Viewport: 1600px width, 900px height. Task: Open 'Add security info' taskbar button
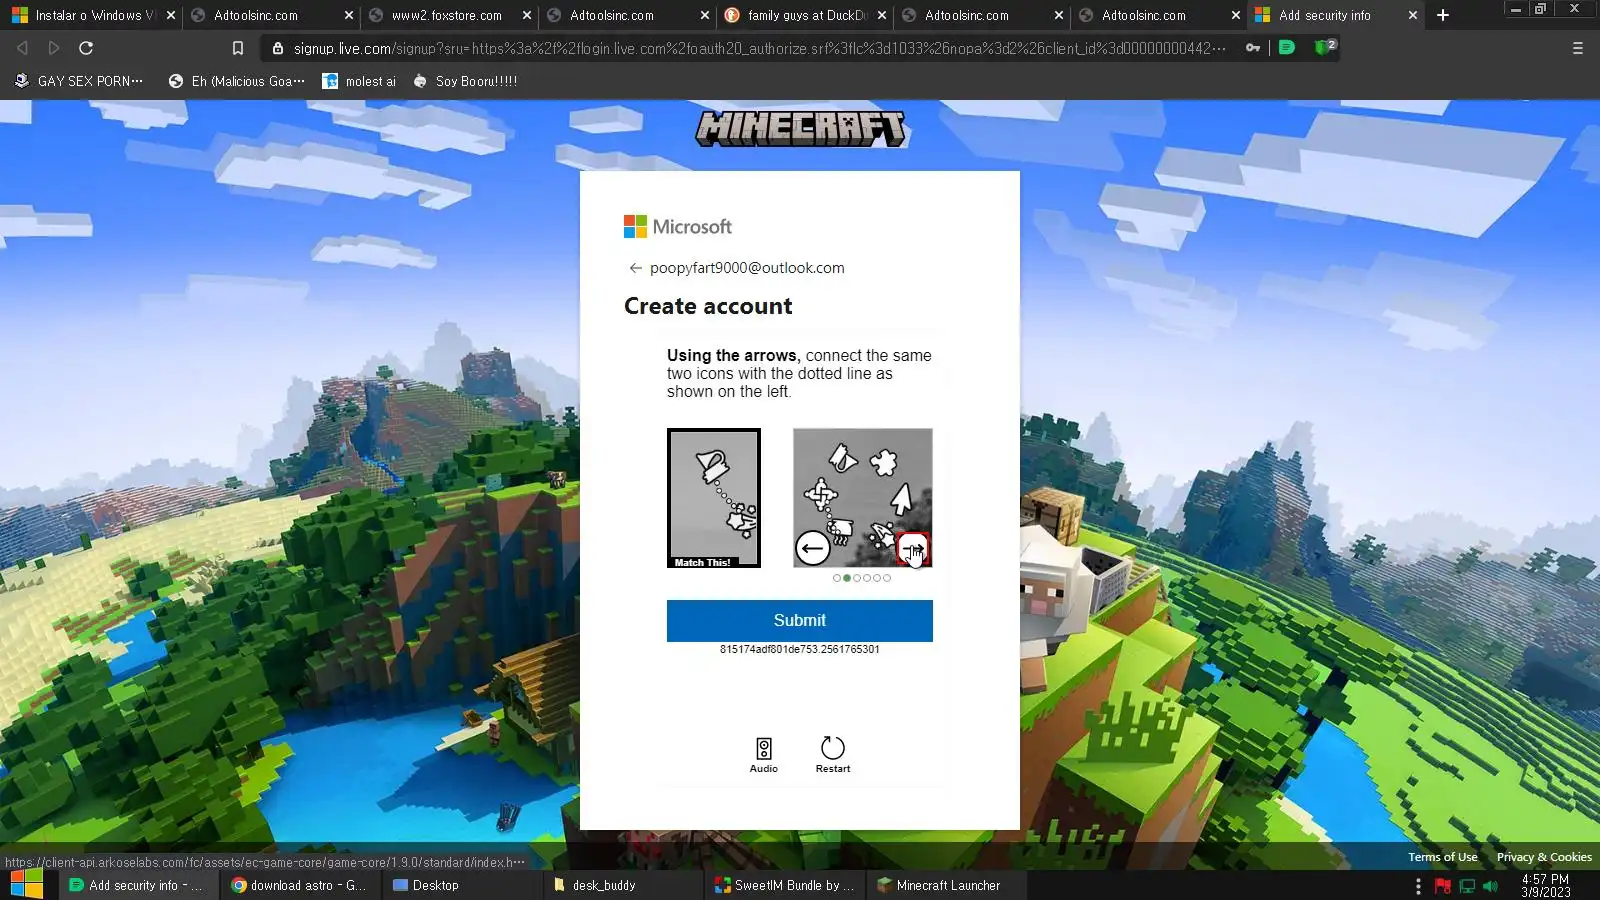[136, 885]
